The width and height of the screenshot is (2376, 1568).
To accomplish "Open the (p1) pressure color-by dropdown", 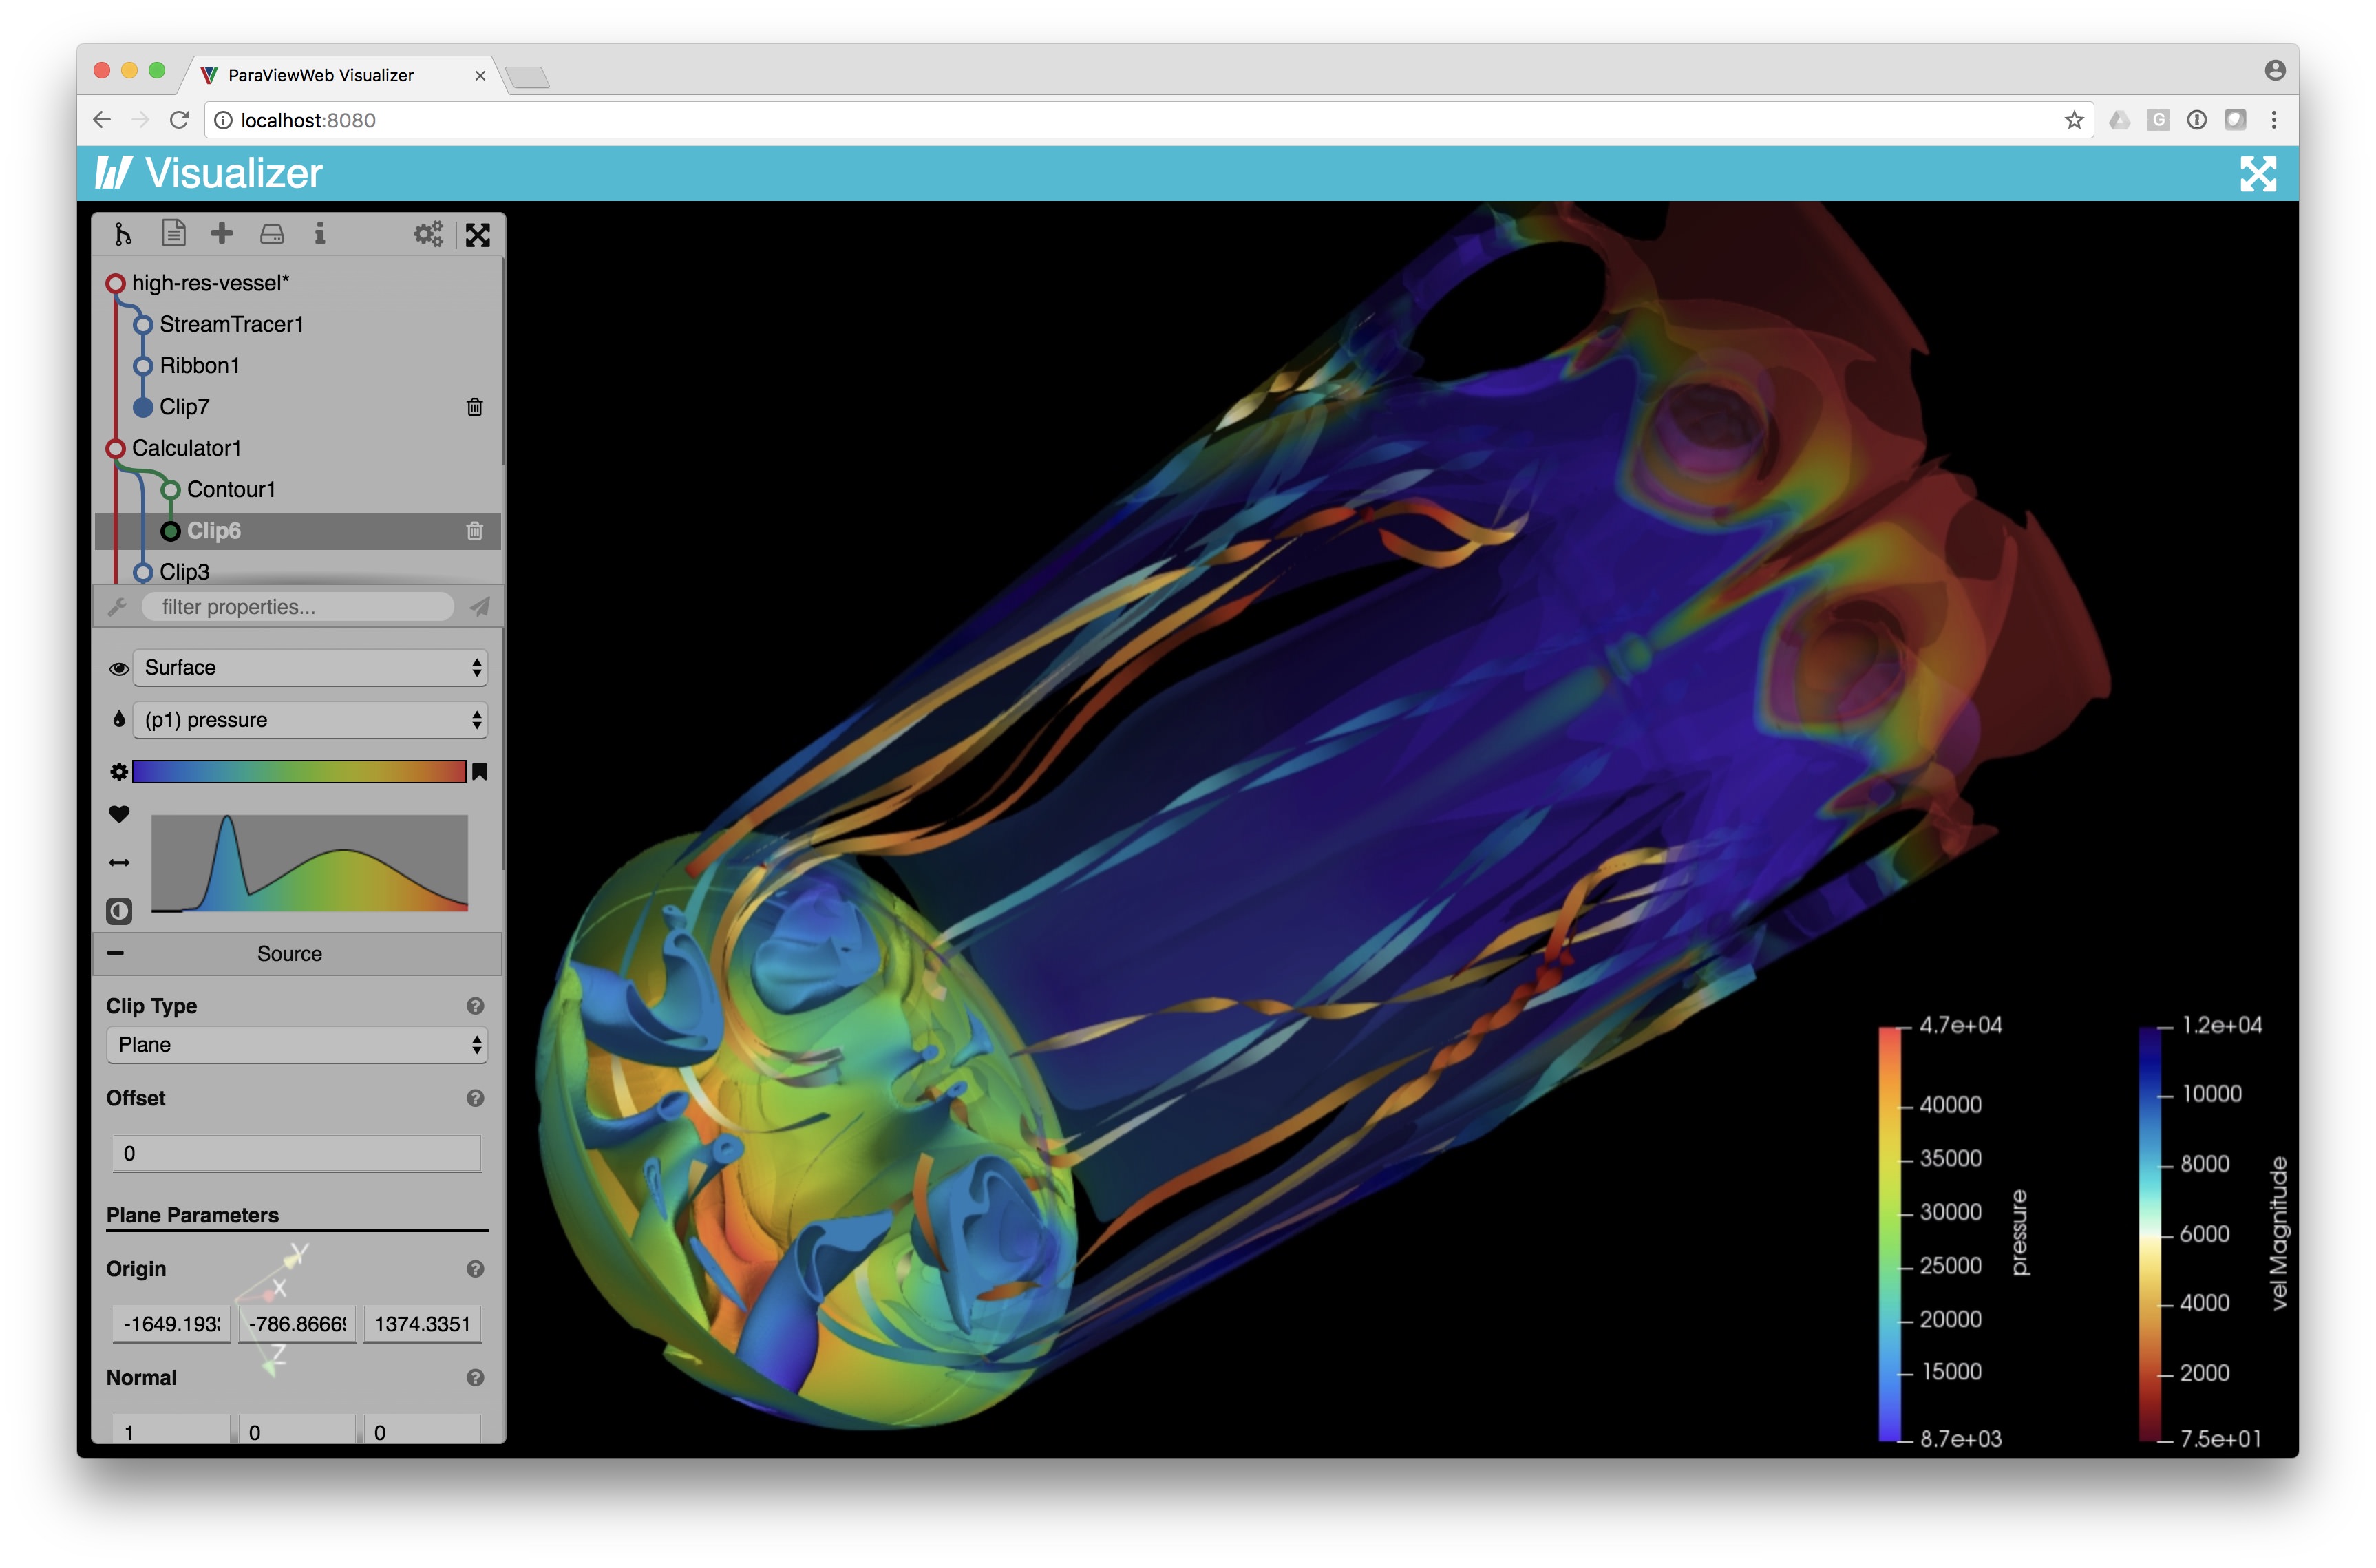I will pyautogui.click(x=310, y=719).
